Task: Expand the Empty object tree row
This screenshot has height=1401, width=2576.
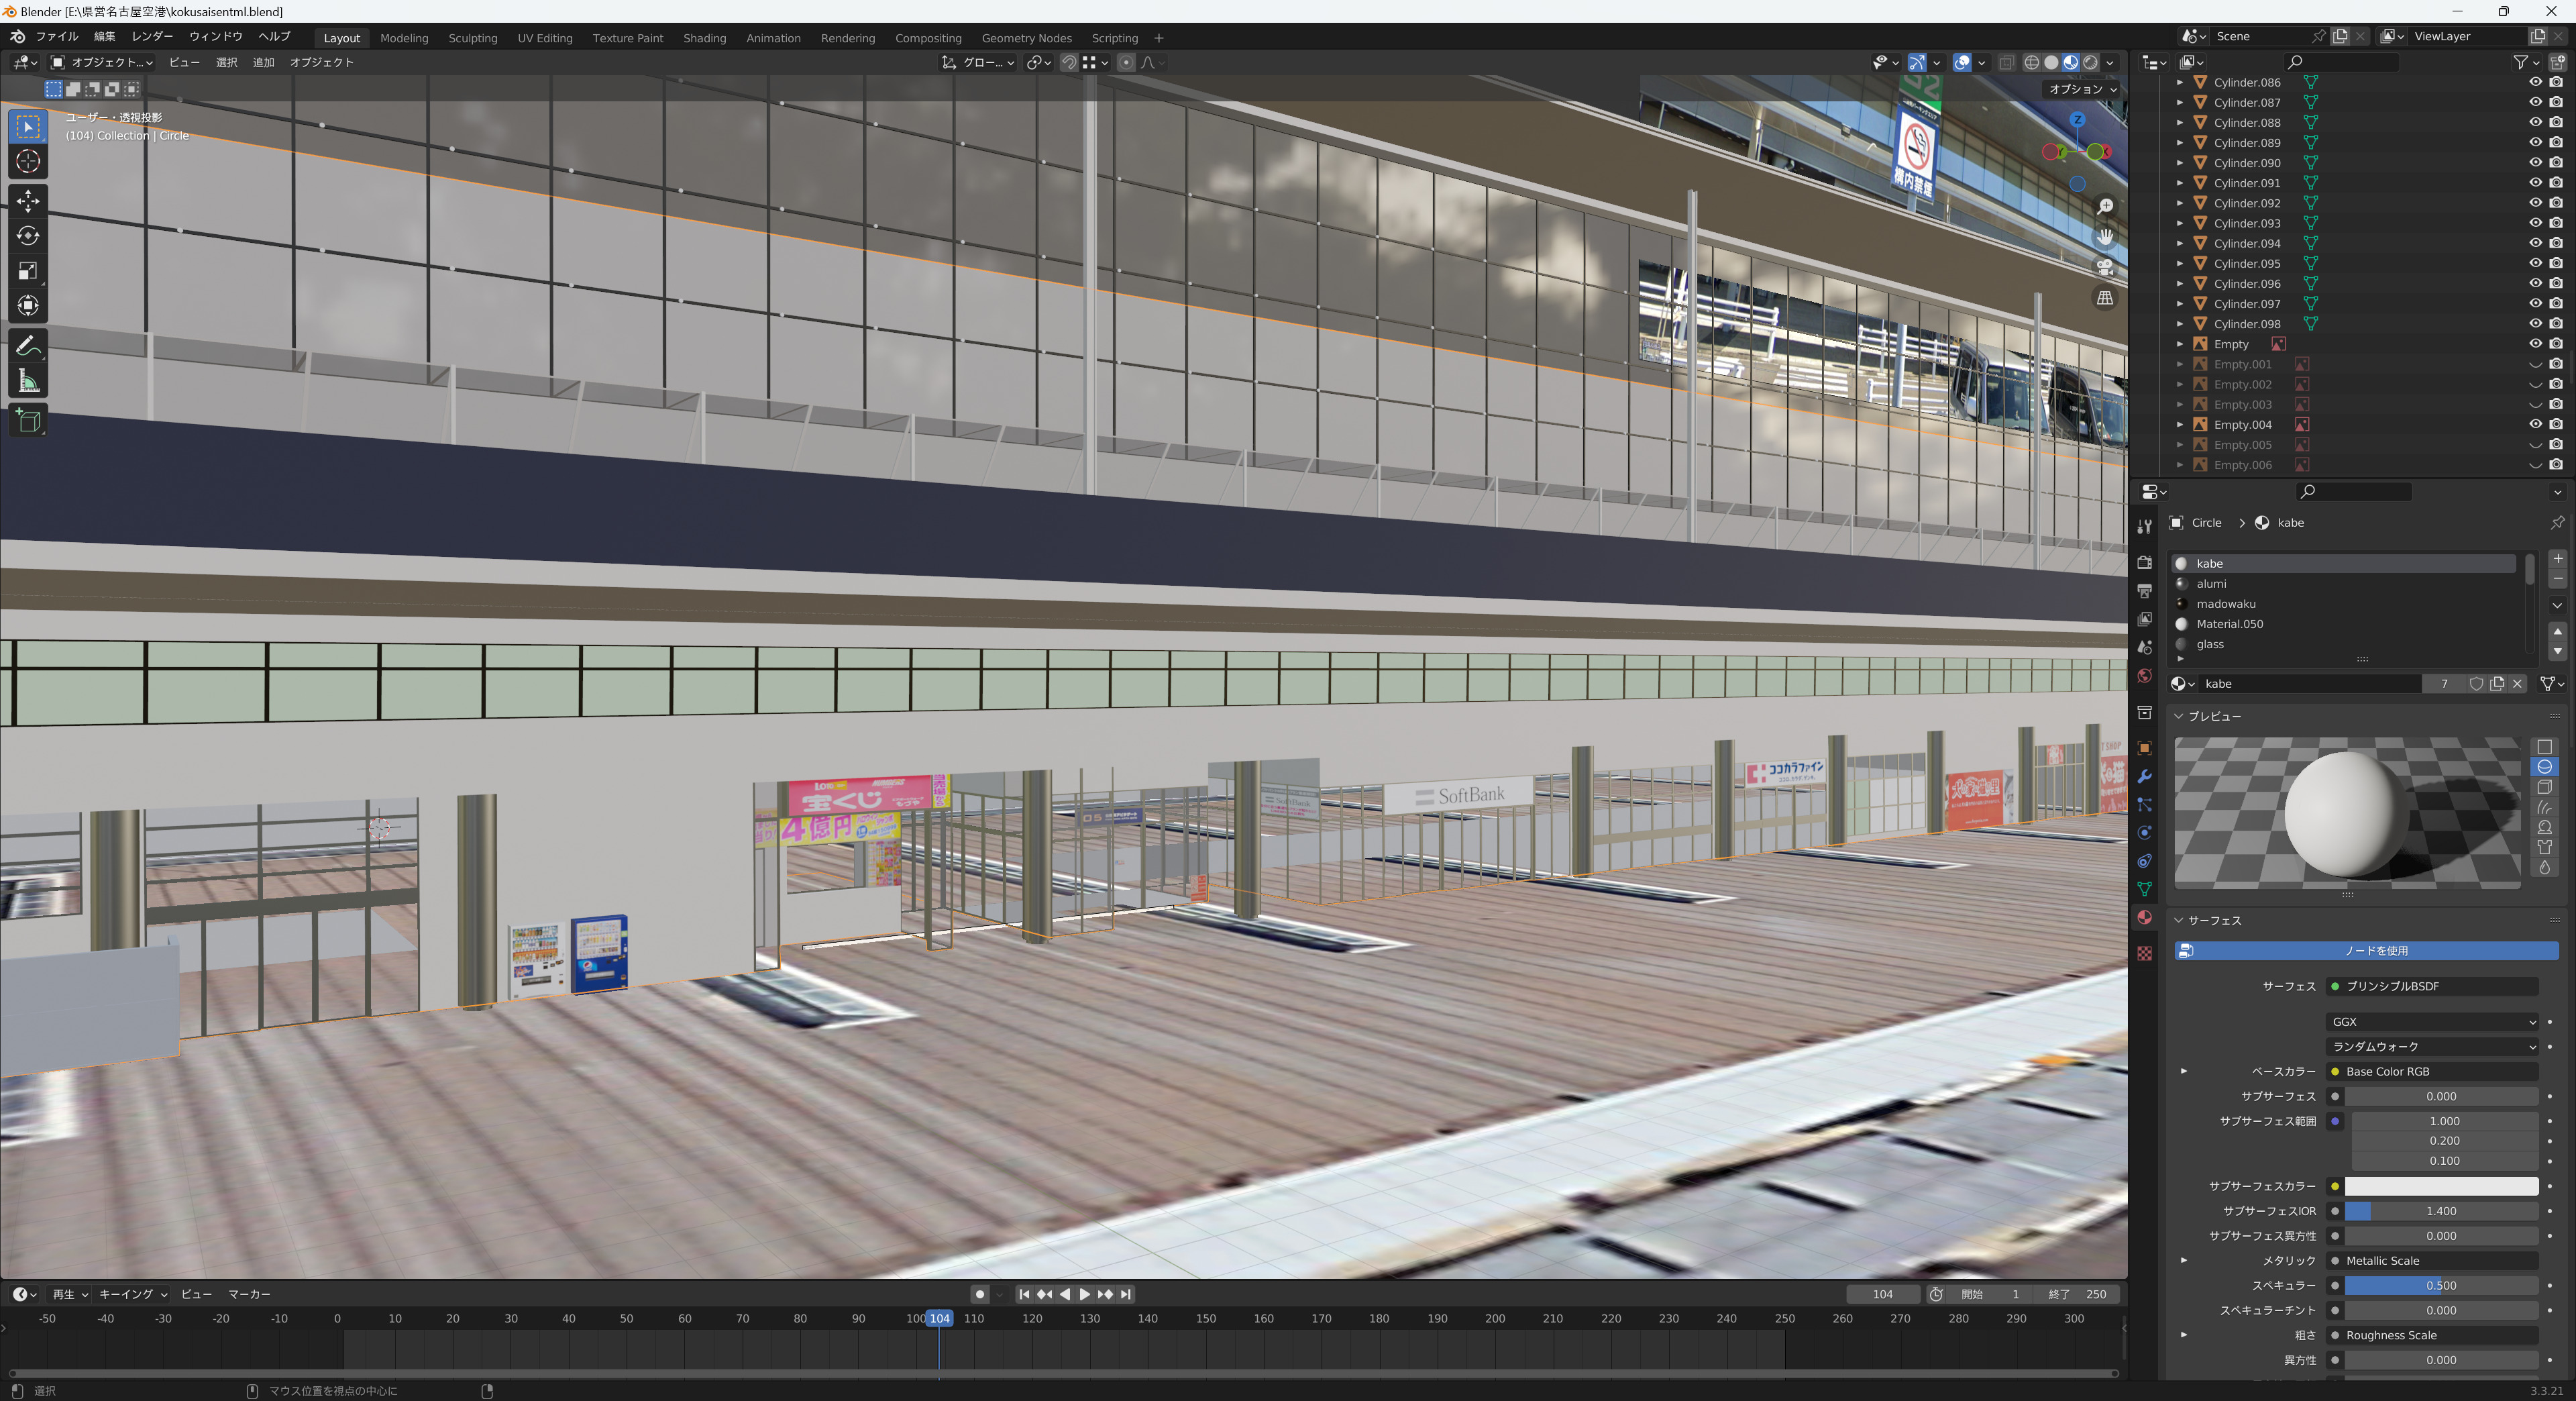Action: point(2180,344)
